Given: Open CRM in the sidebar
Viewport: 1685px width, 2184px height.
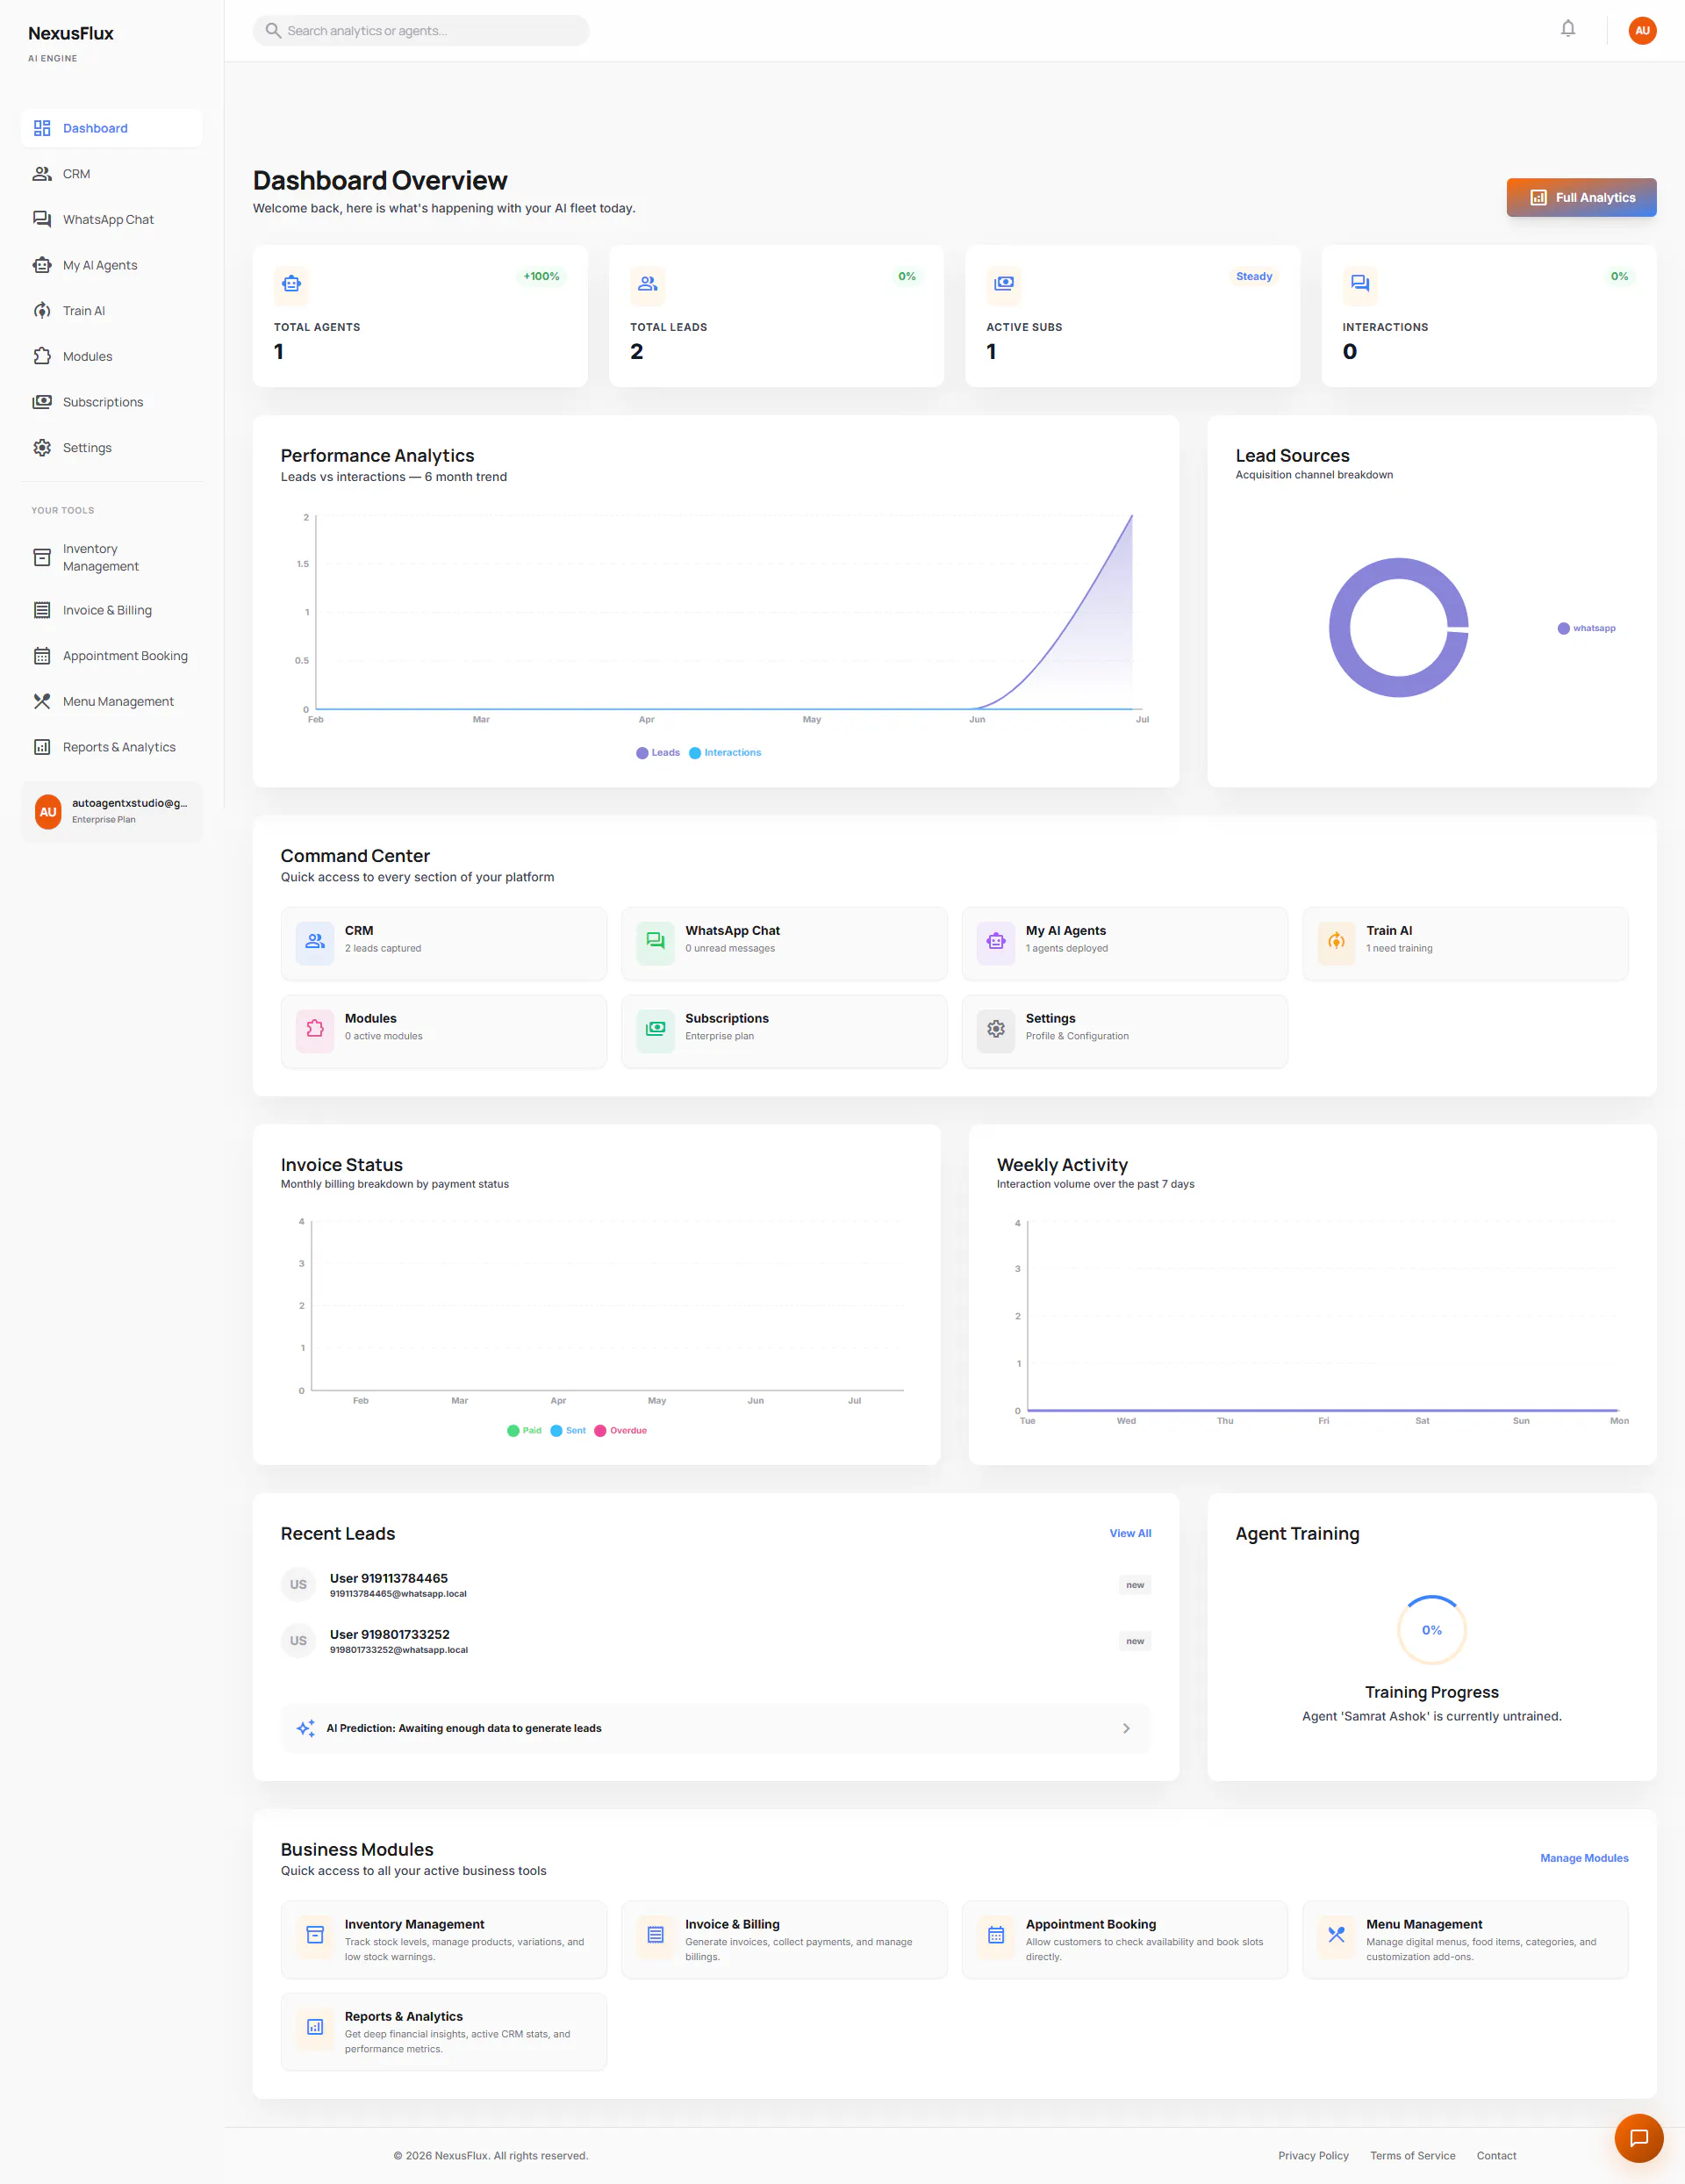Looking at the screenshot, I should pyautogui.click(x=112, y=174).
